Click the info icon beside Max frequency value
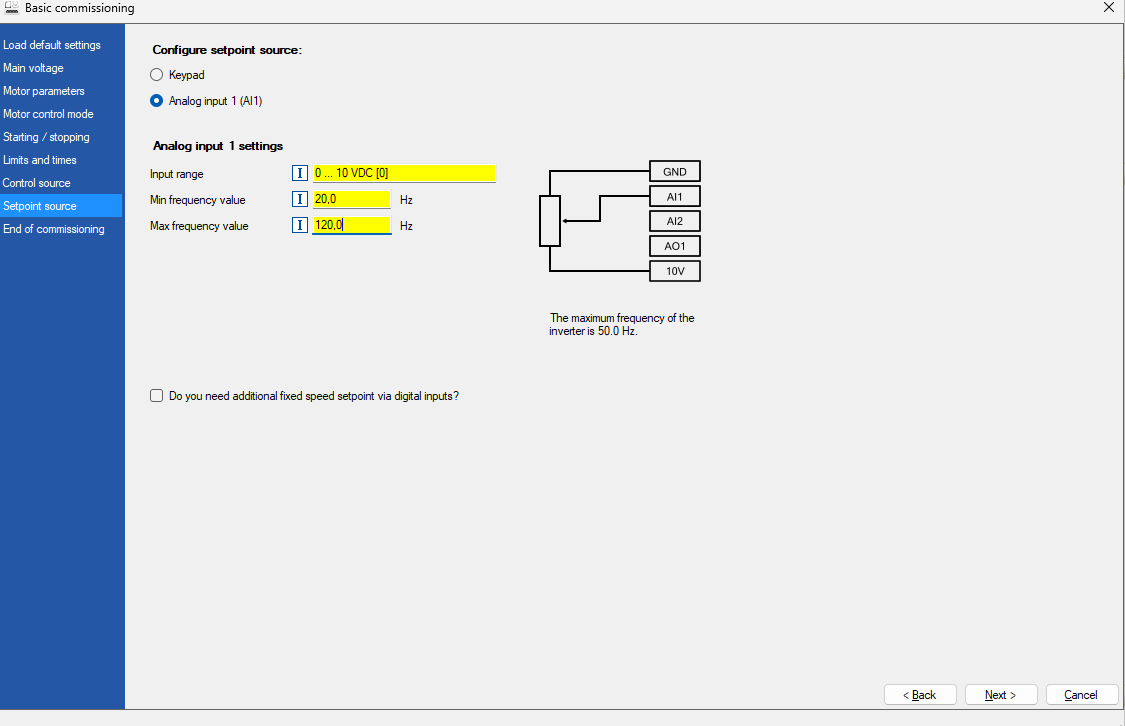Image resolution: width=1125 pixels, height=726 pixels. pyautogui.click(x=300, y=225)
